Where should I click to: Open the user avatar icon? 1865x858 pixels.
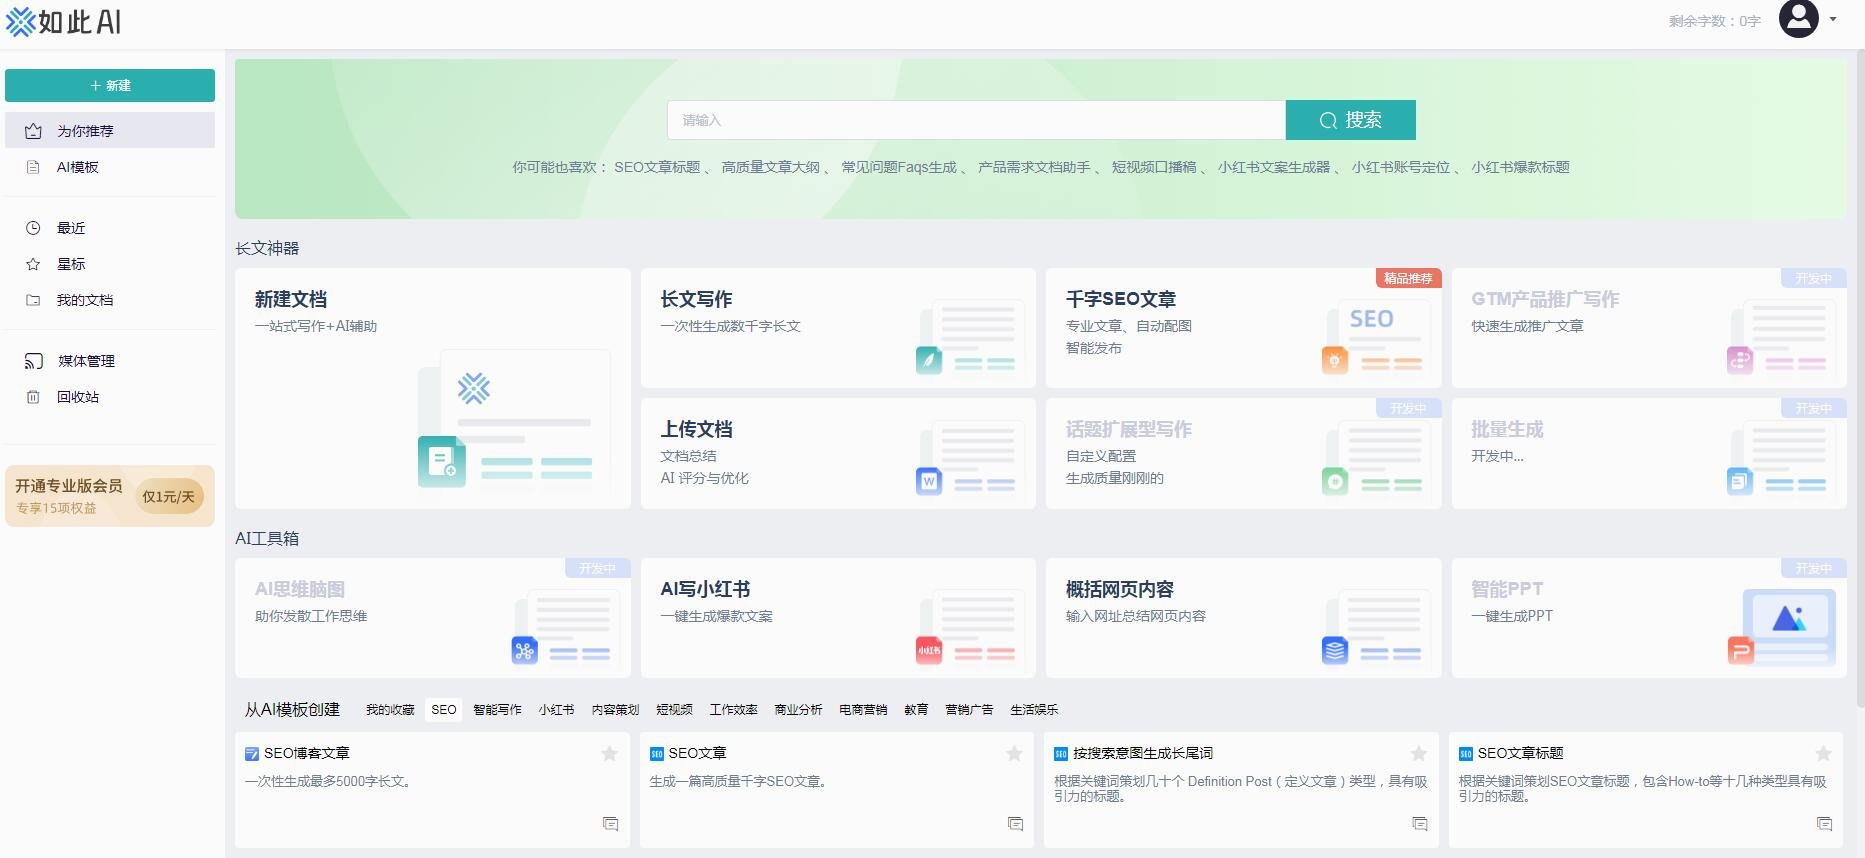[x=1798, y=18]
